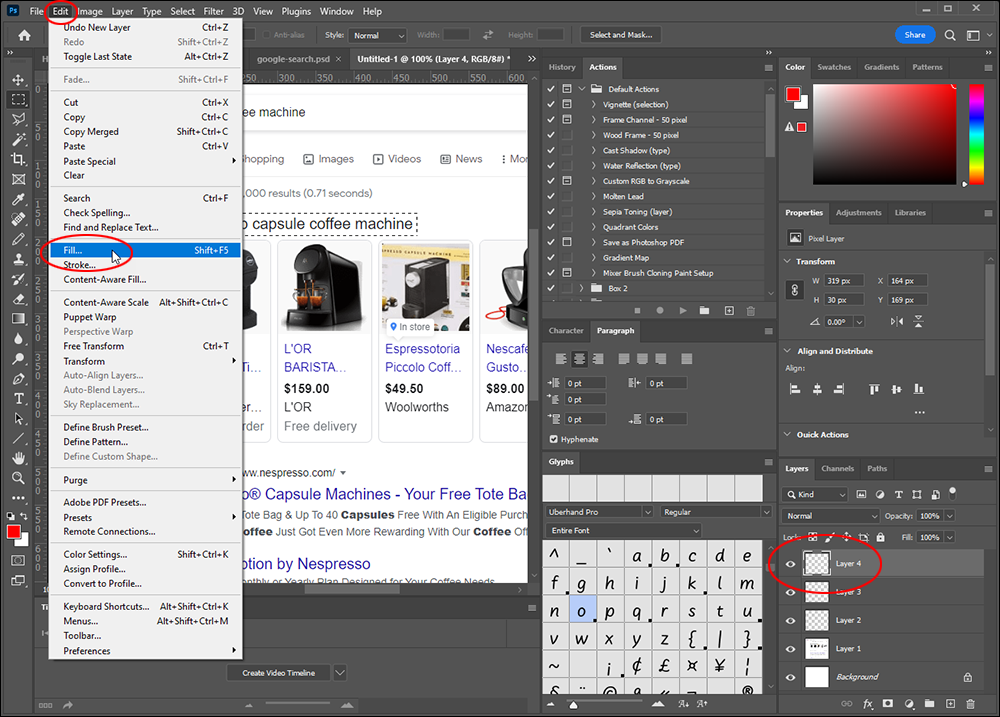Screen dimensions: 1000x717
Task: Choose Content-Aware Fill... in Edit menu
Action: click(x=145, y=279)
